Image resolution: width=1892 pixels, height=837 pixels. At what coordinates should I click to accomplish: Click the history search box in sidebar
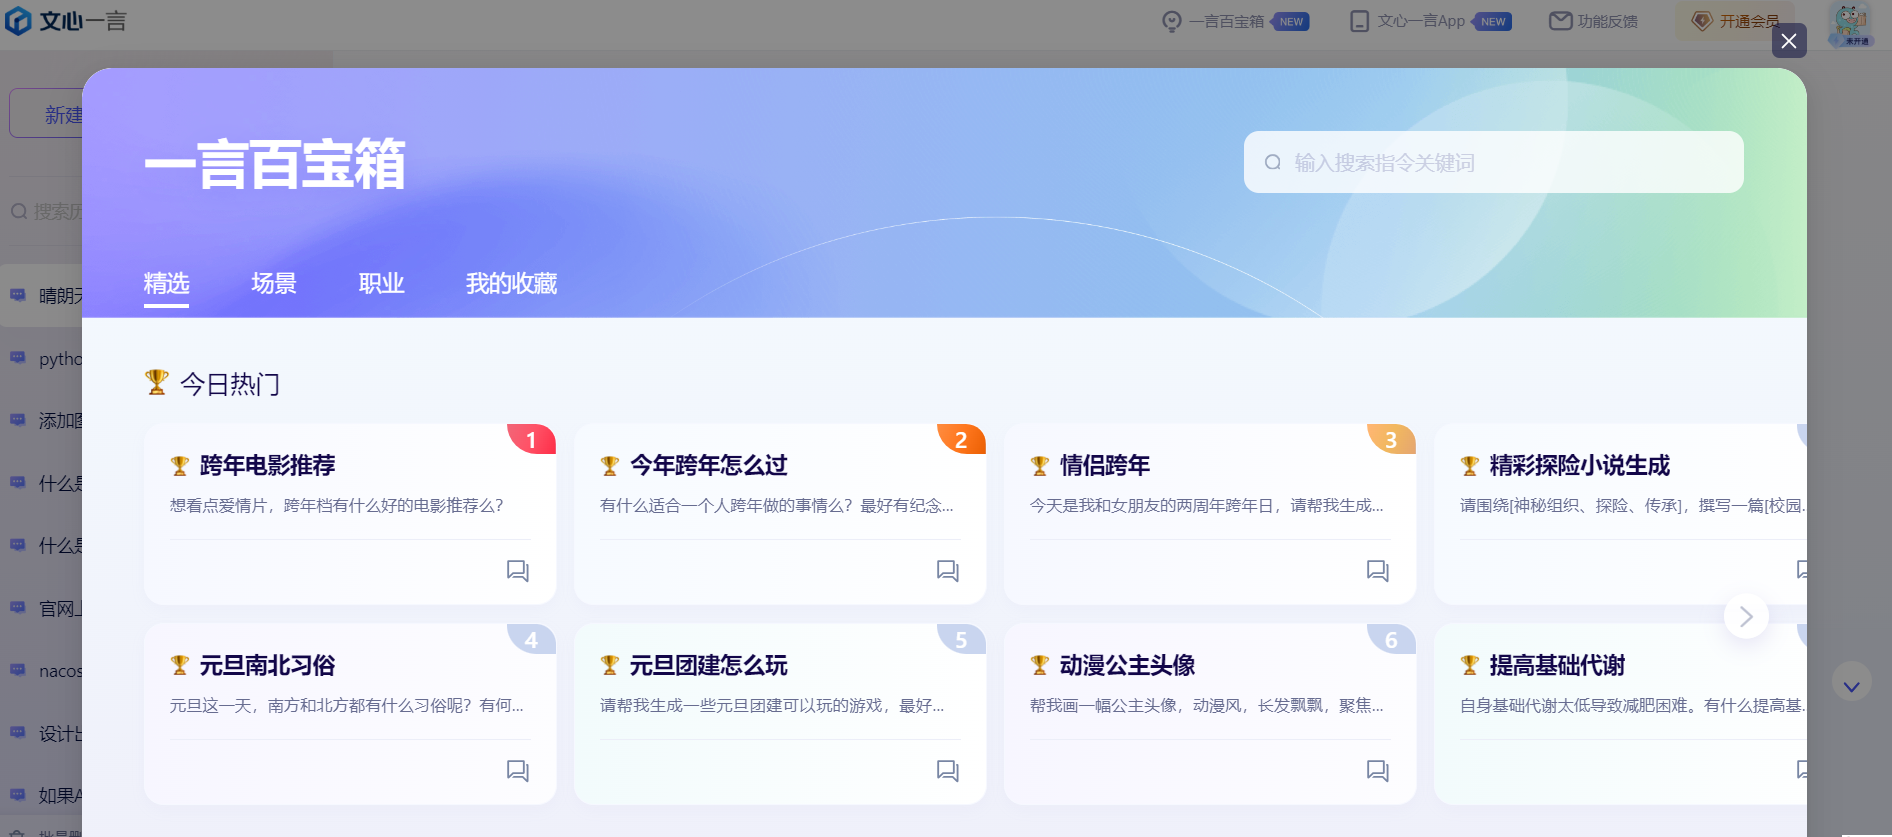[46, 211]
